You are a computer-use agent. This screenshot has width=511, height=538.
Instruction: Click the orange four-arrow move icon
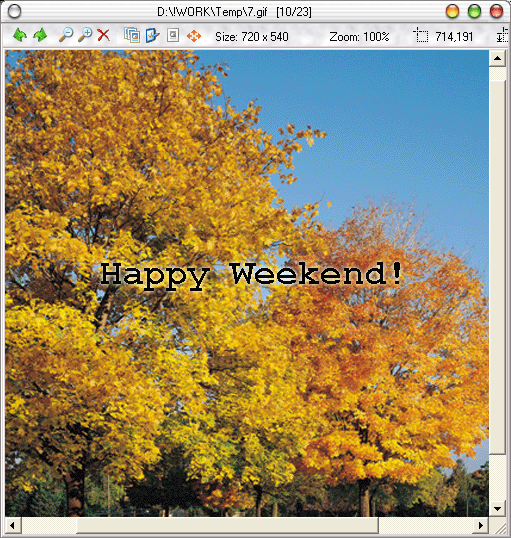pos(194,36)
